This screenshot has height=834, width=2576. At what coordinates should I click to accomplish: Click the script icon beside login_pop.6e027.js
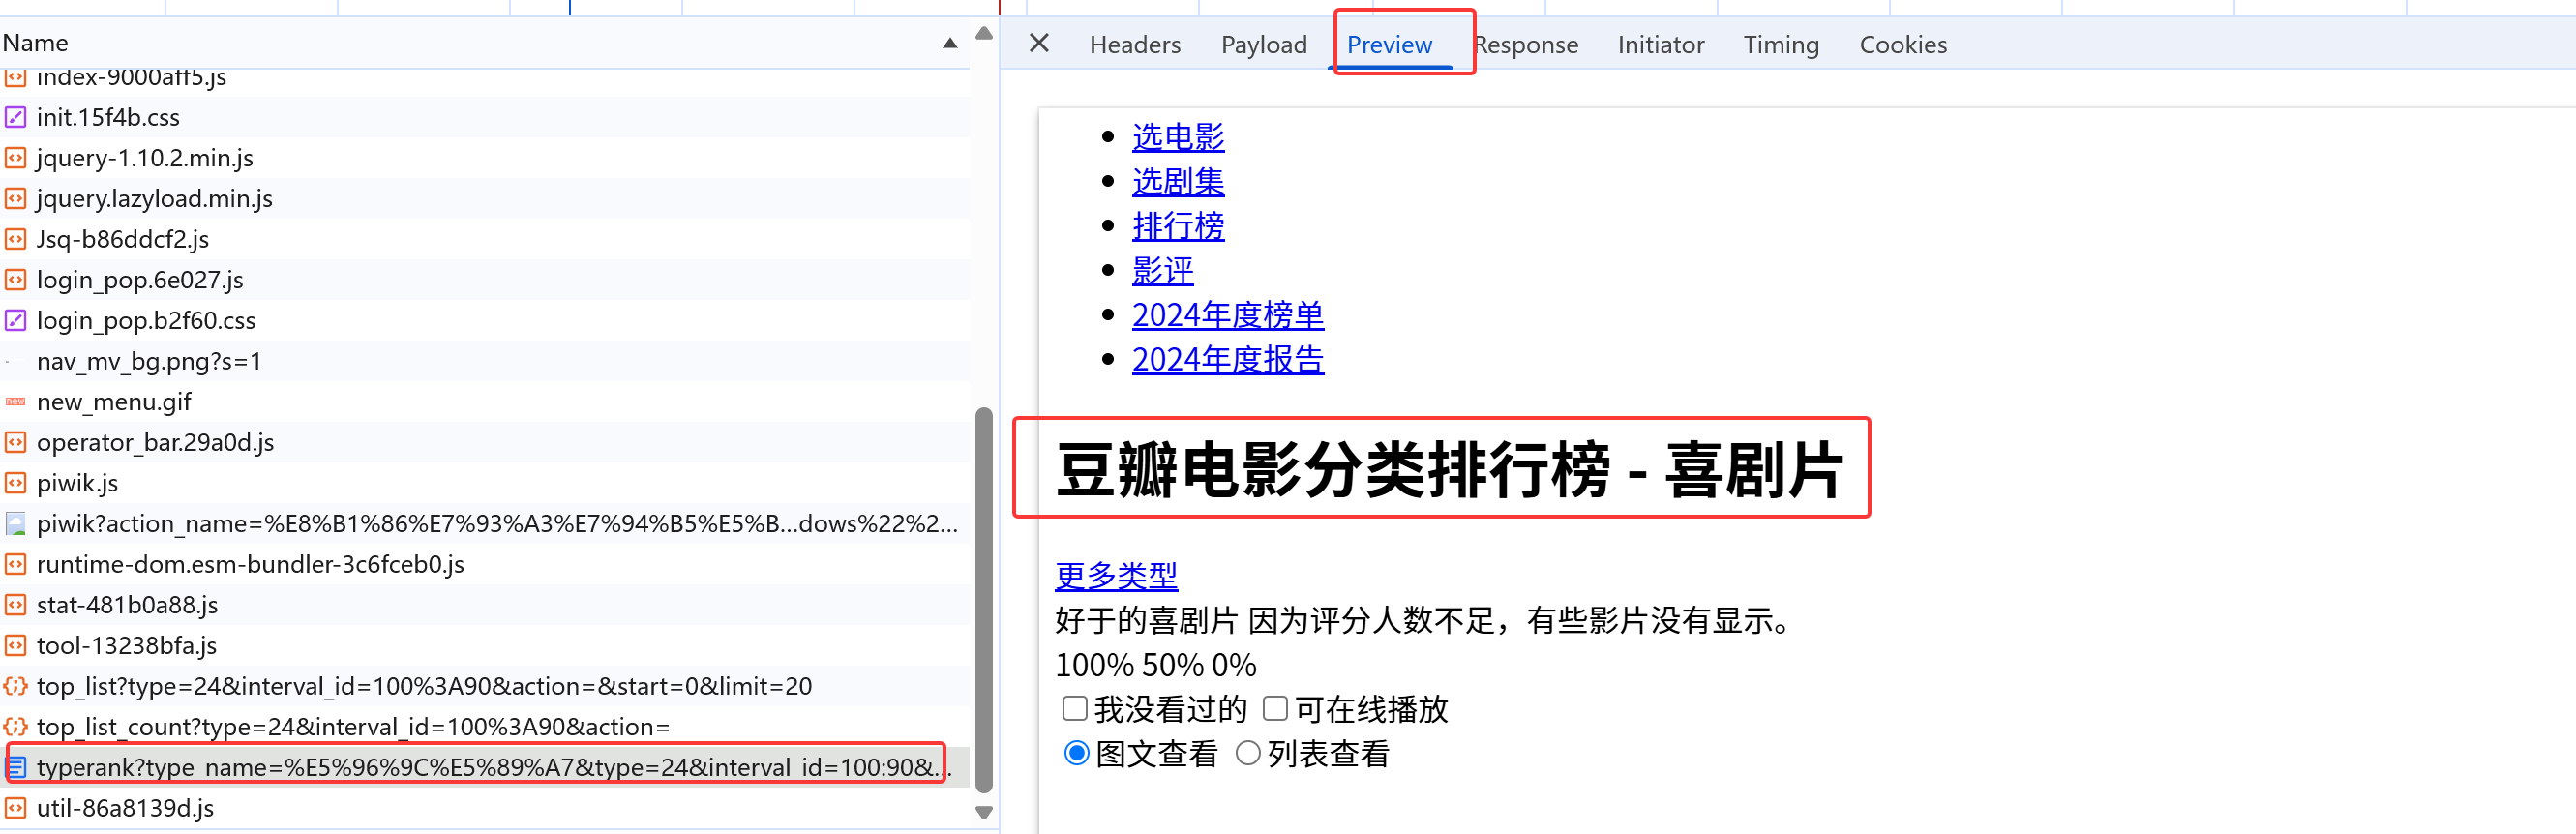click(15, 280)
